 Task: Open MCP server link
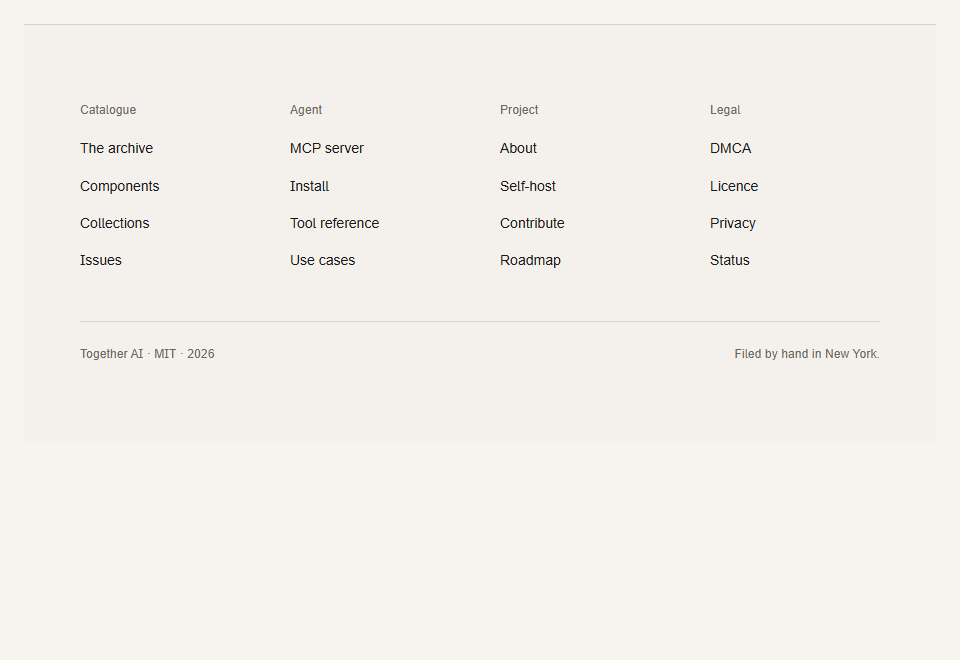click(327, 148)
